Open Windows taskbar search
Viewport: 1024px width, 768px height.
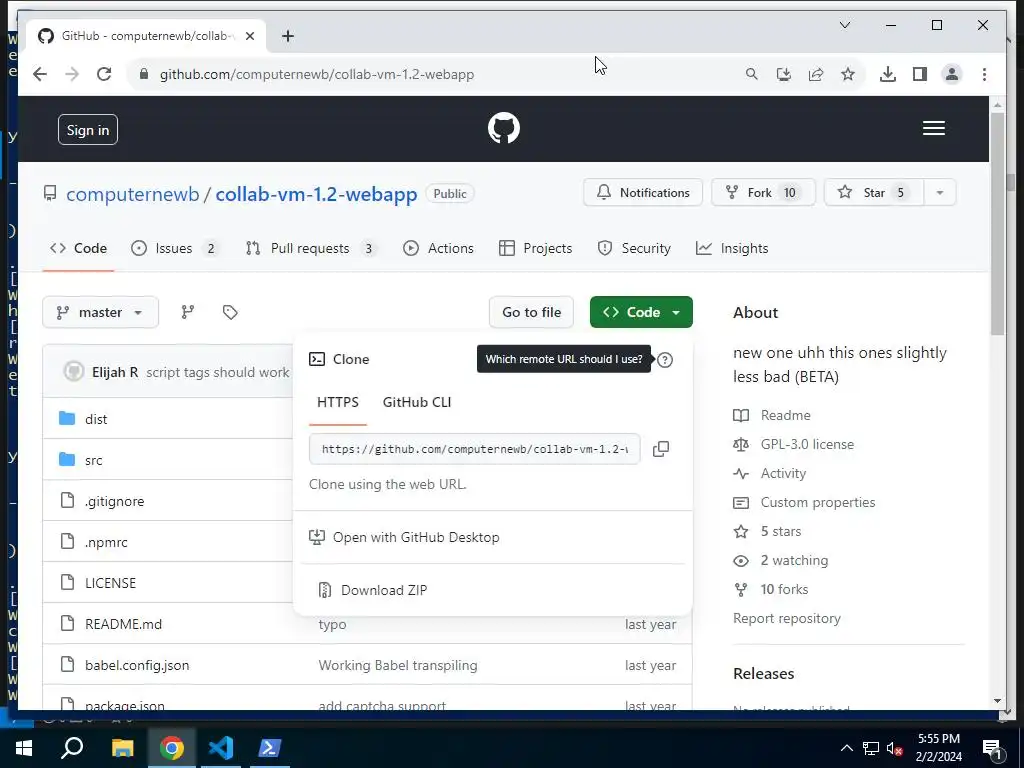click(x=72, y=748)
